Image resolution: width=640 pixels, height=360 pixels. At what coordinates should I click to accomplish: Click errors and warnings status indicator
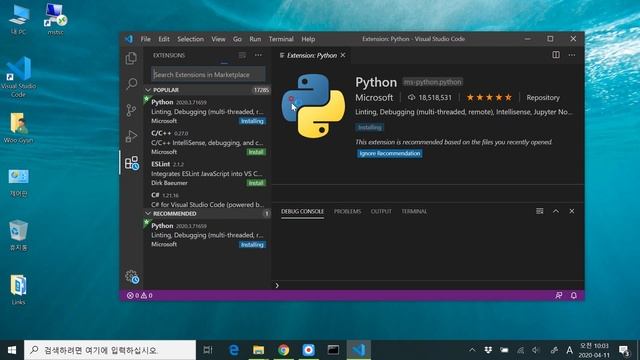tap(140, 295)
